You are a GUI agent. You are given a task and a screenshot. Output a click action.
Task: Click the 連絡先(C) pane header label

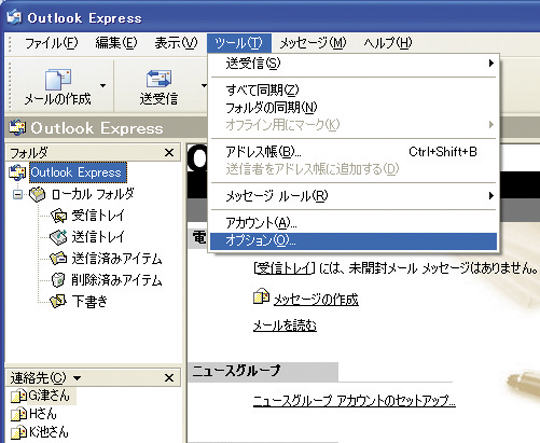[x=38, y=378]
